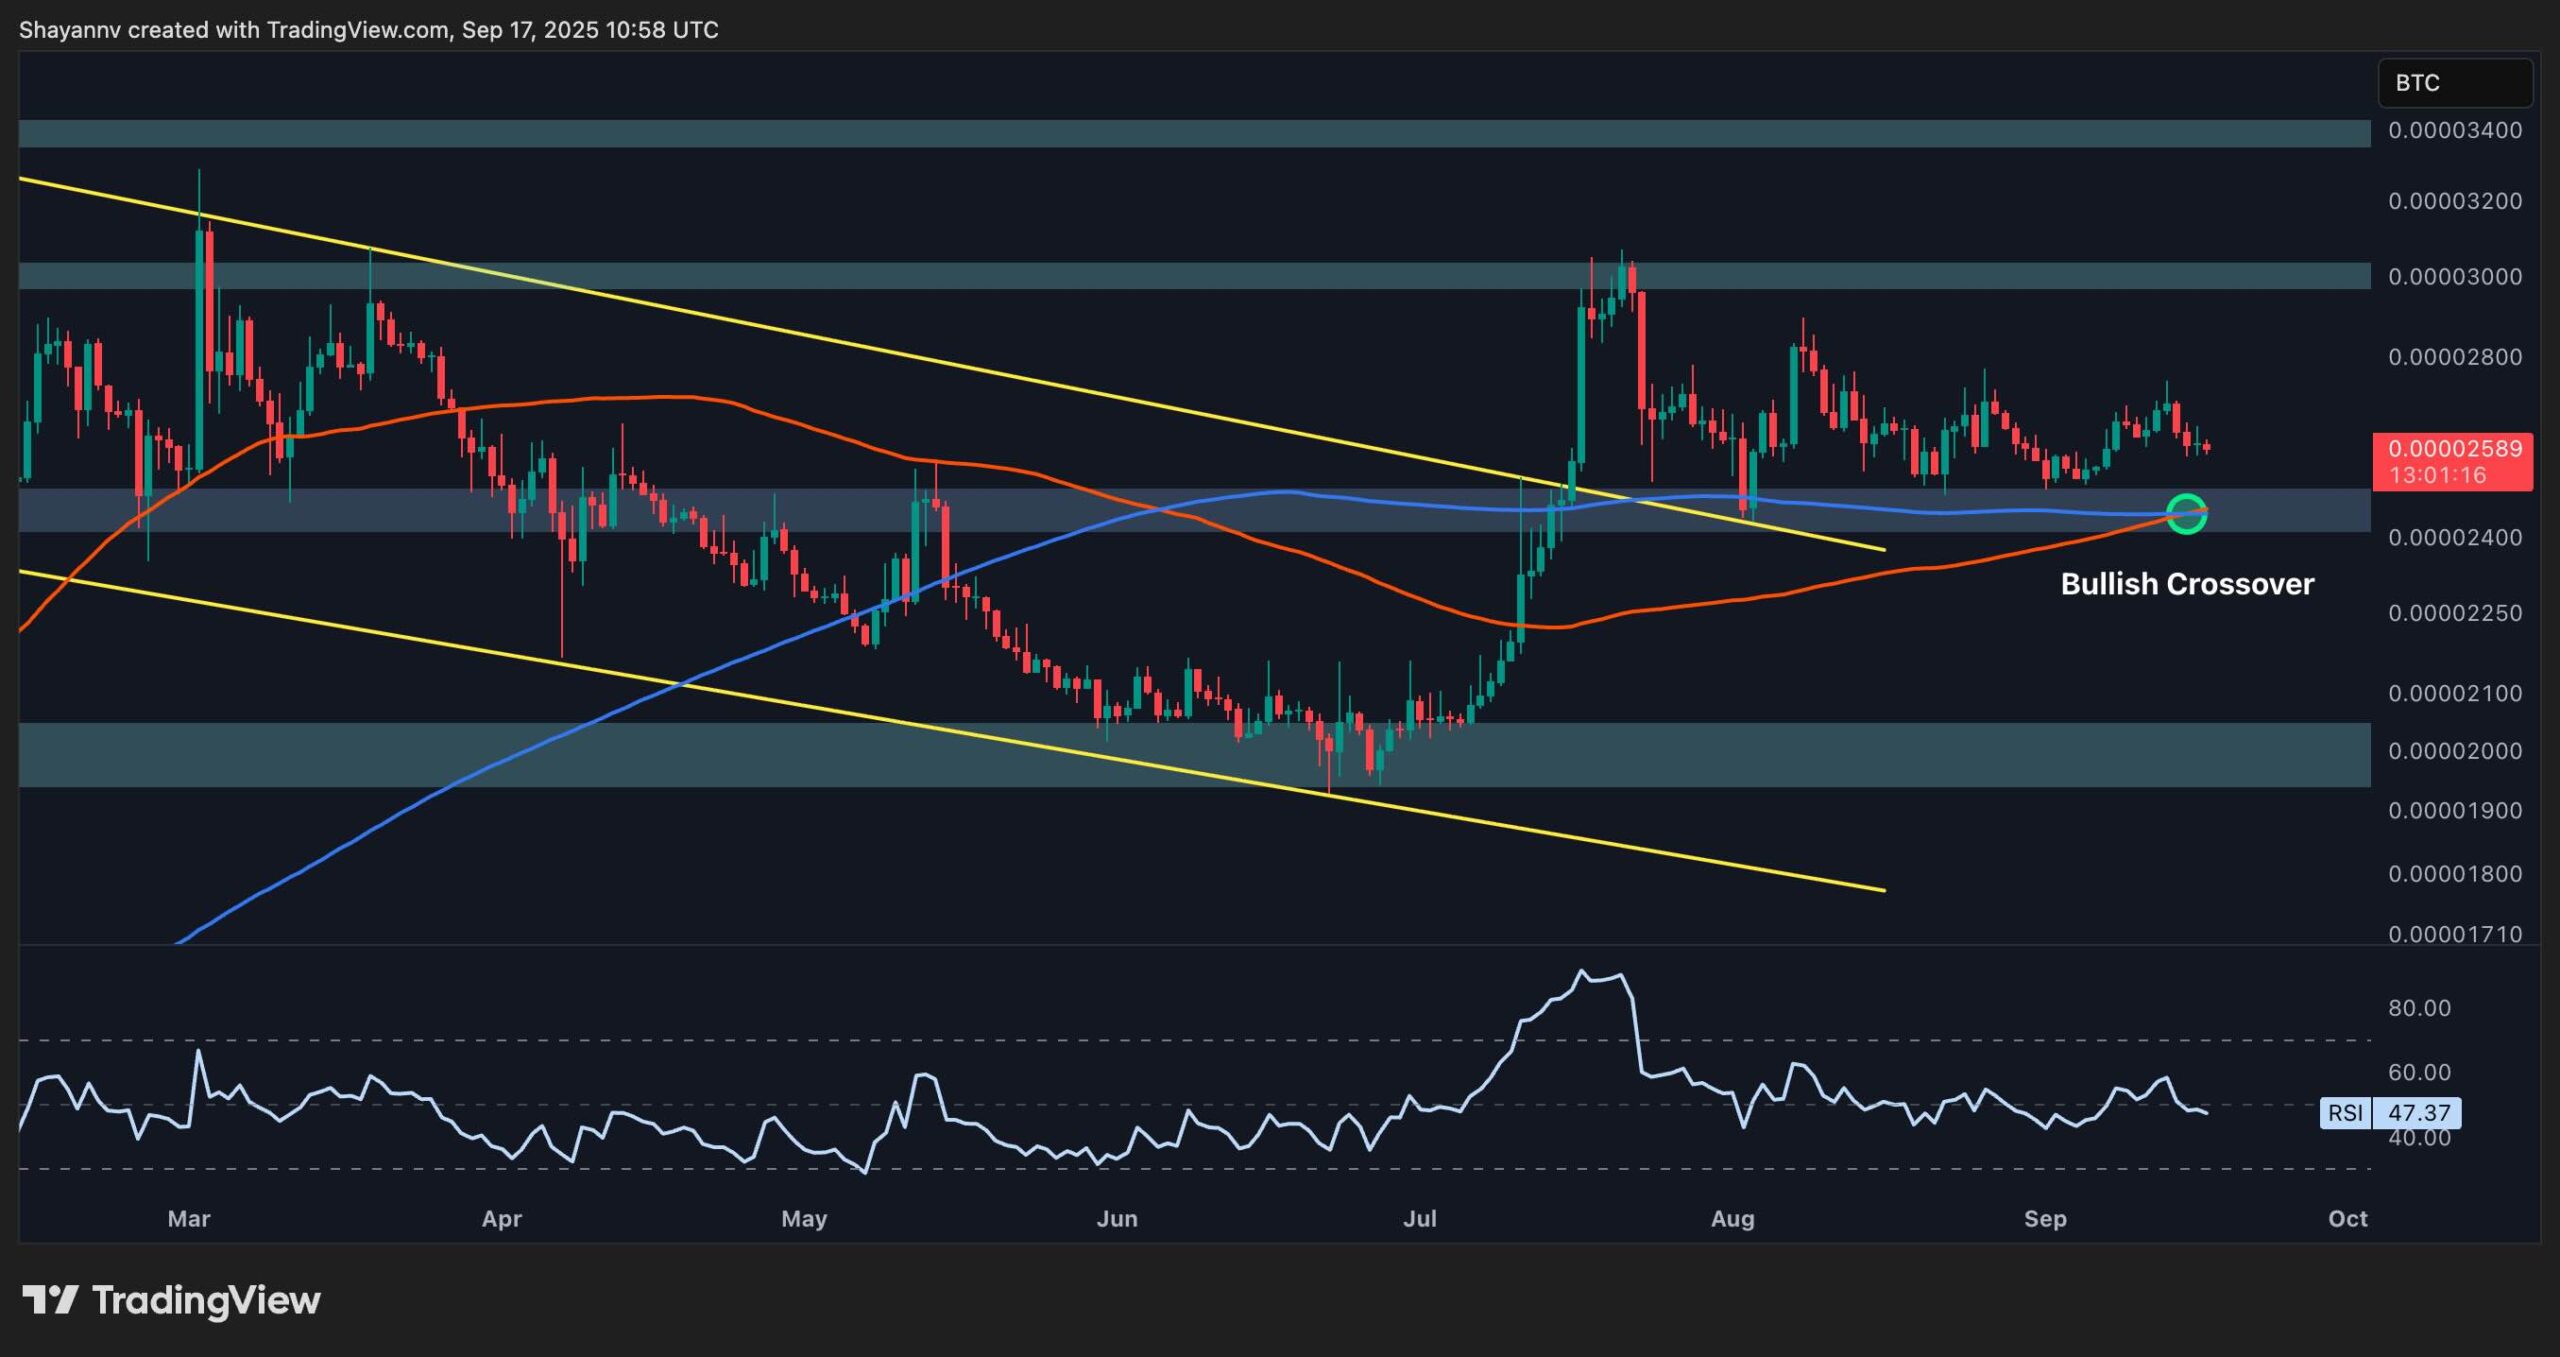Click the 0.00003000 price axis label
Screen dimensions: 2560x1357
[2454, 276]
